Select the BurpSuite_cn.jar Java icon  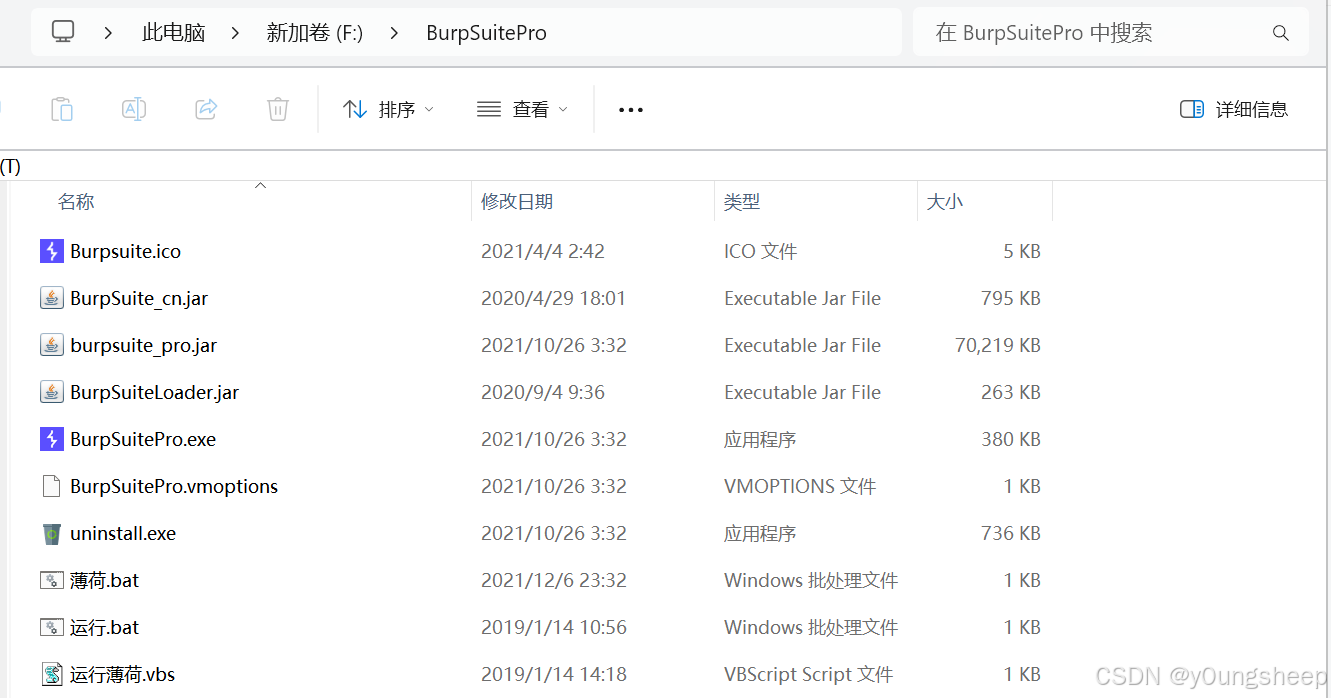click(52, 298)
